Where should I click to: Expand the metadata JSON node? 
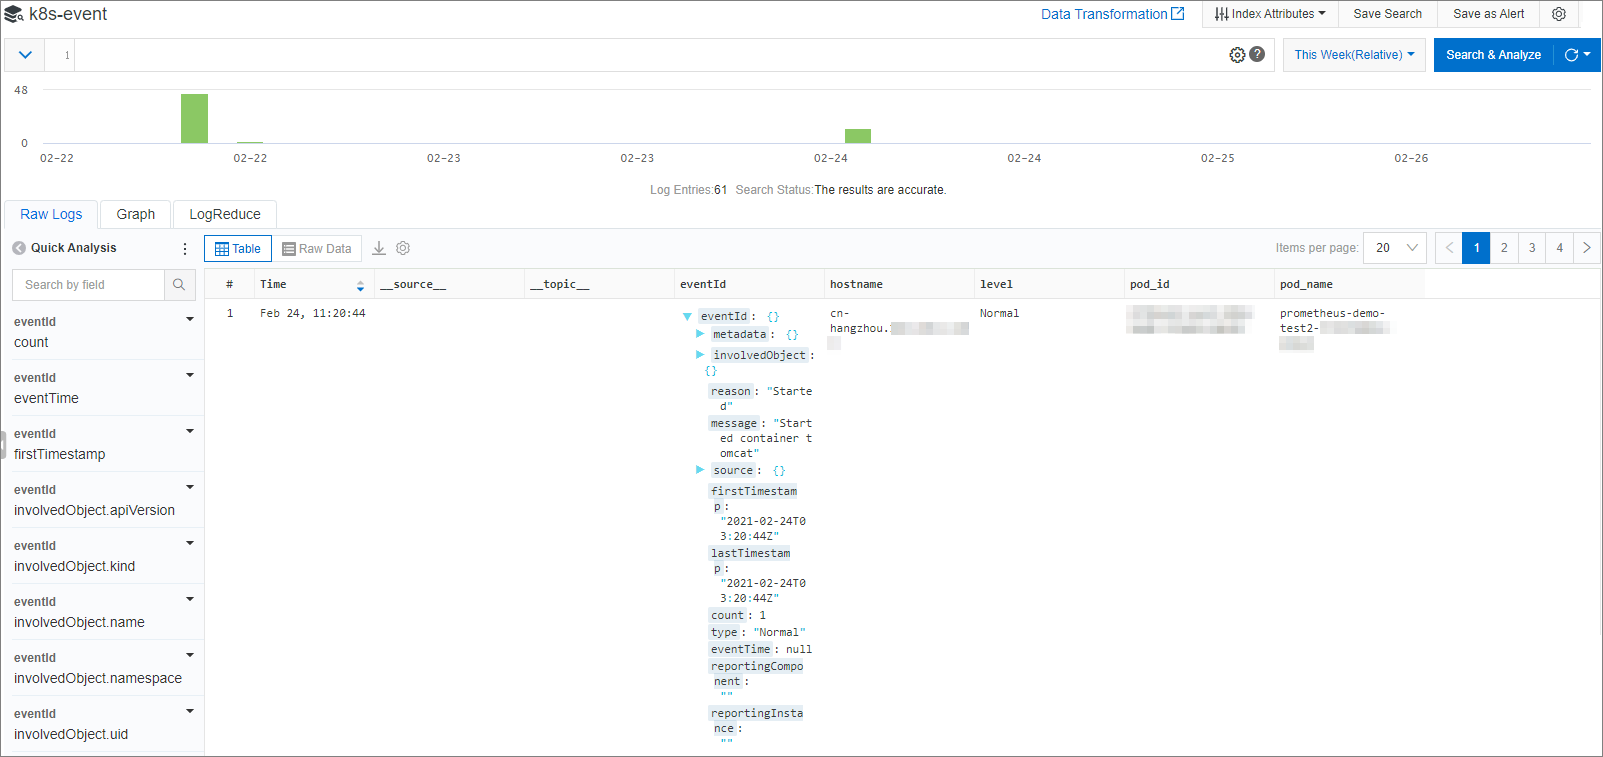click(x=700, y=334)
